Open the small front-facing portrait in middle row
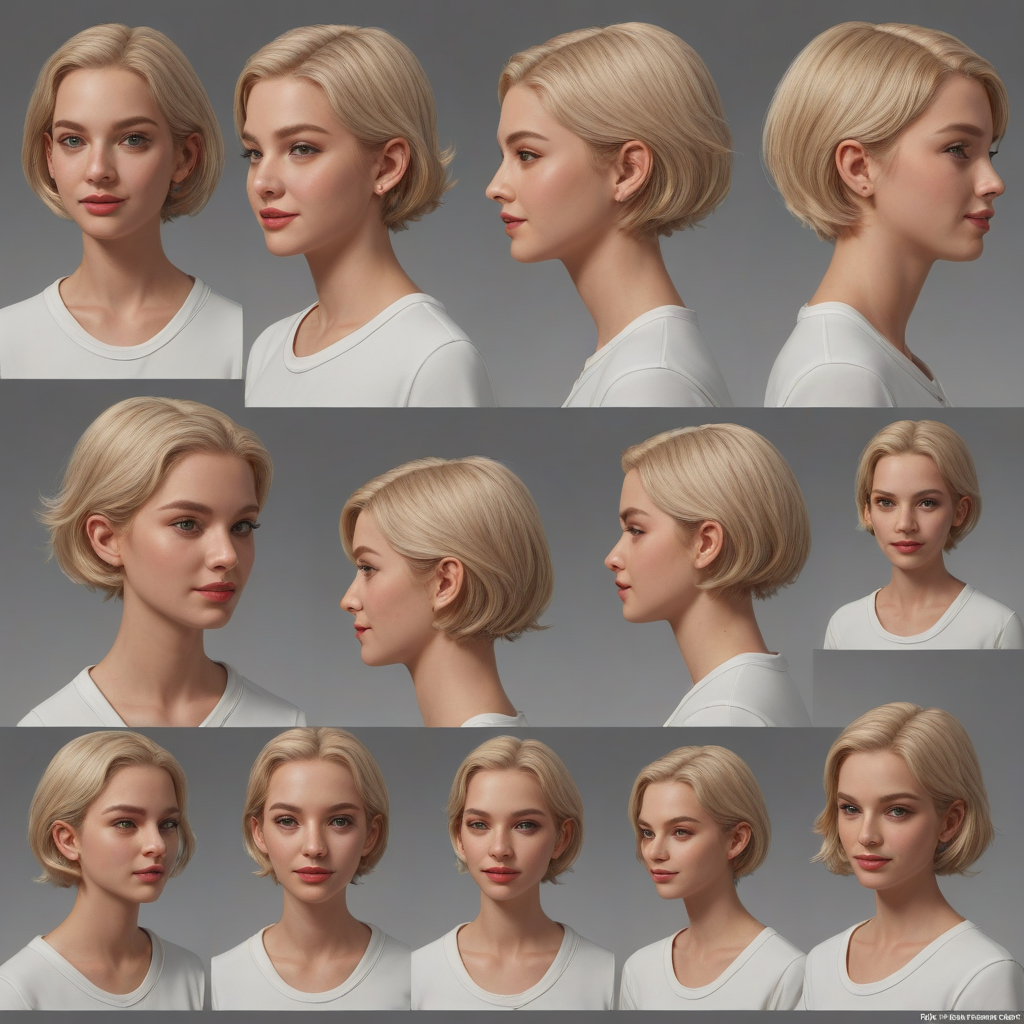Screen dimensions: 1024x1024 918,530
